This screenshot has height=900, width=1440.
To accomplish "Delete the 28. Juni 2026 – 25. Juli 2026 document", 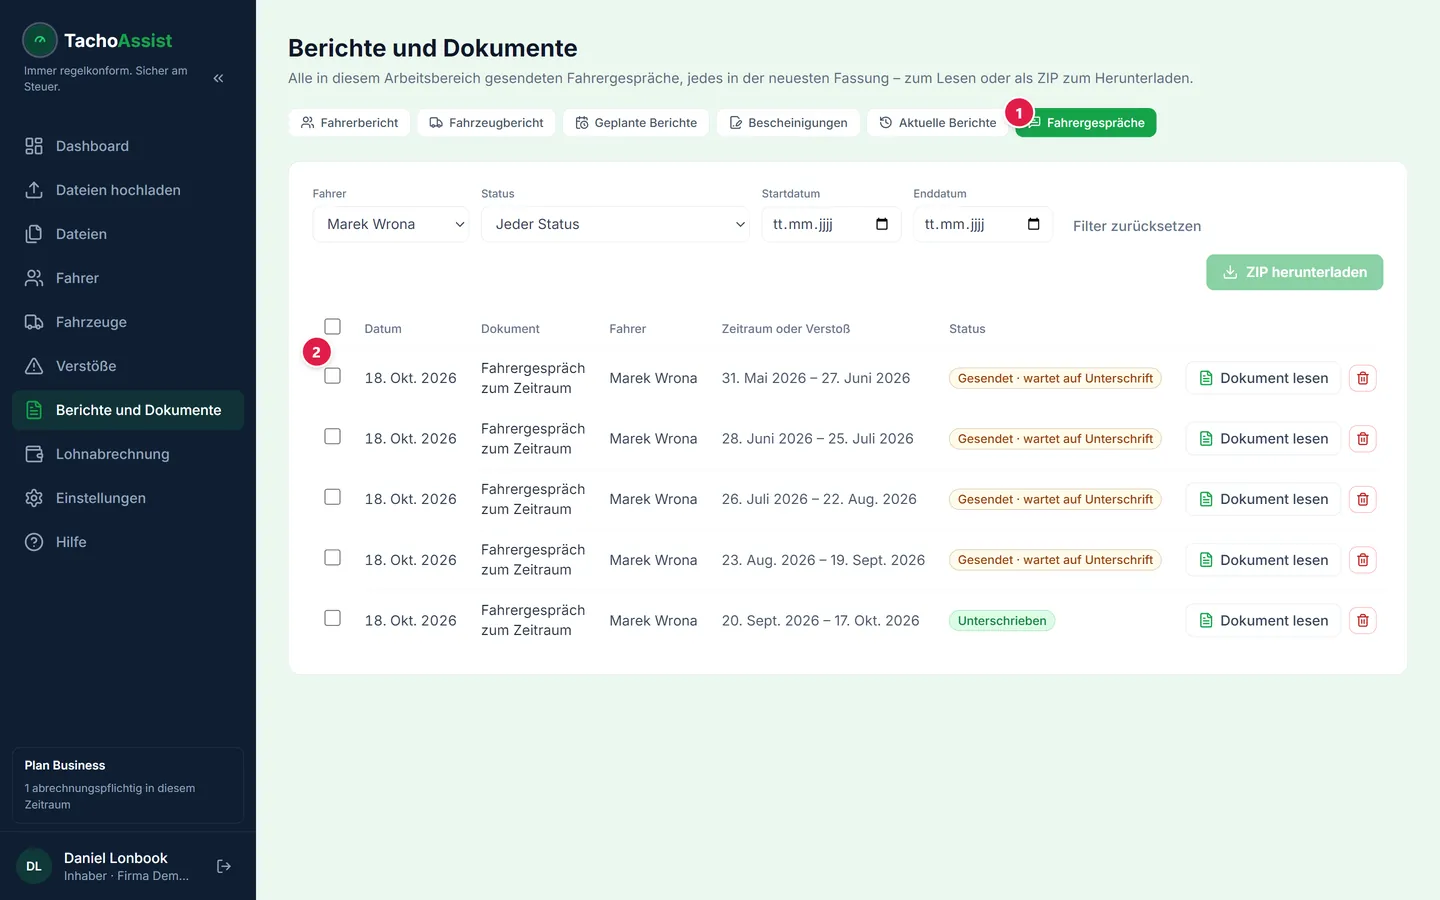I will [x=1362, y=439].
